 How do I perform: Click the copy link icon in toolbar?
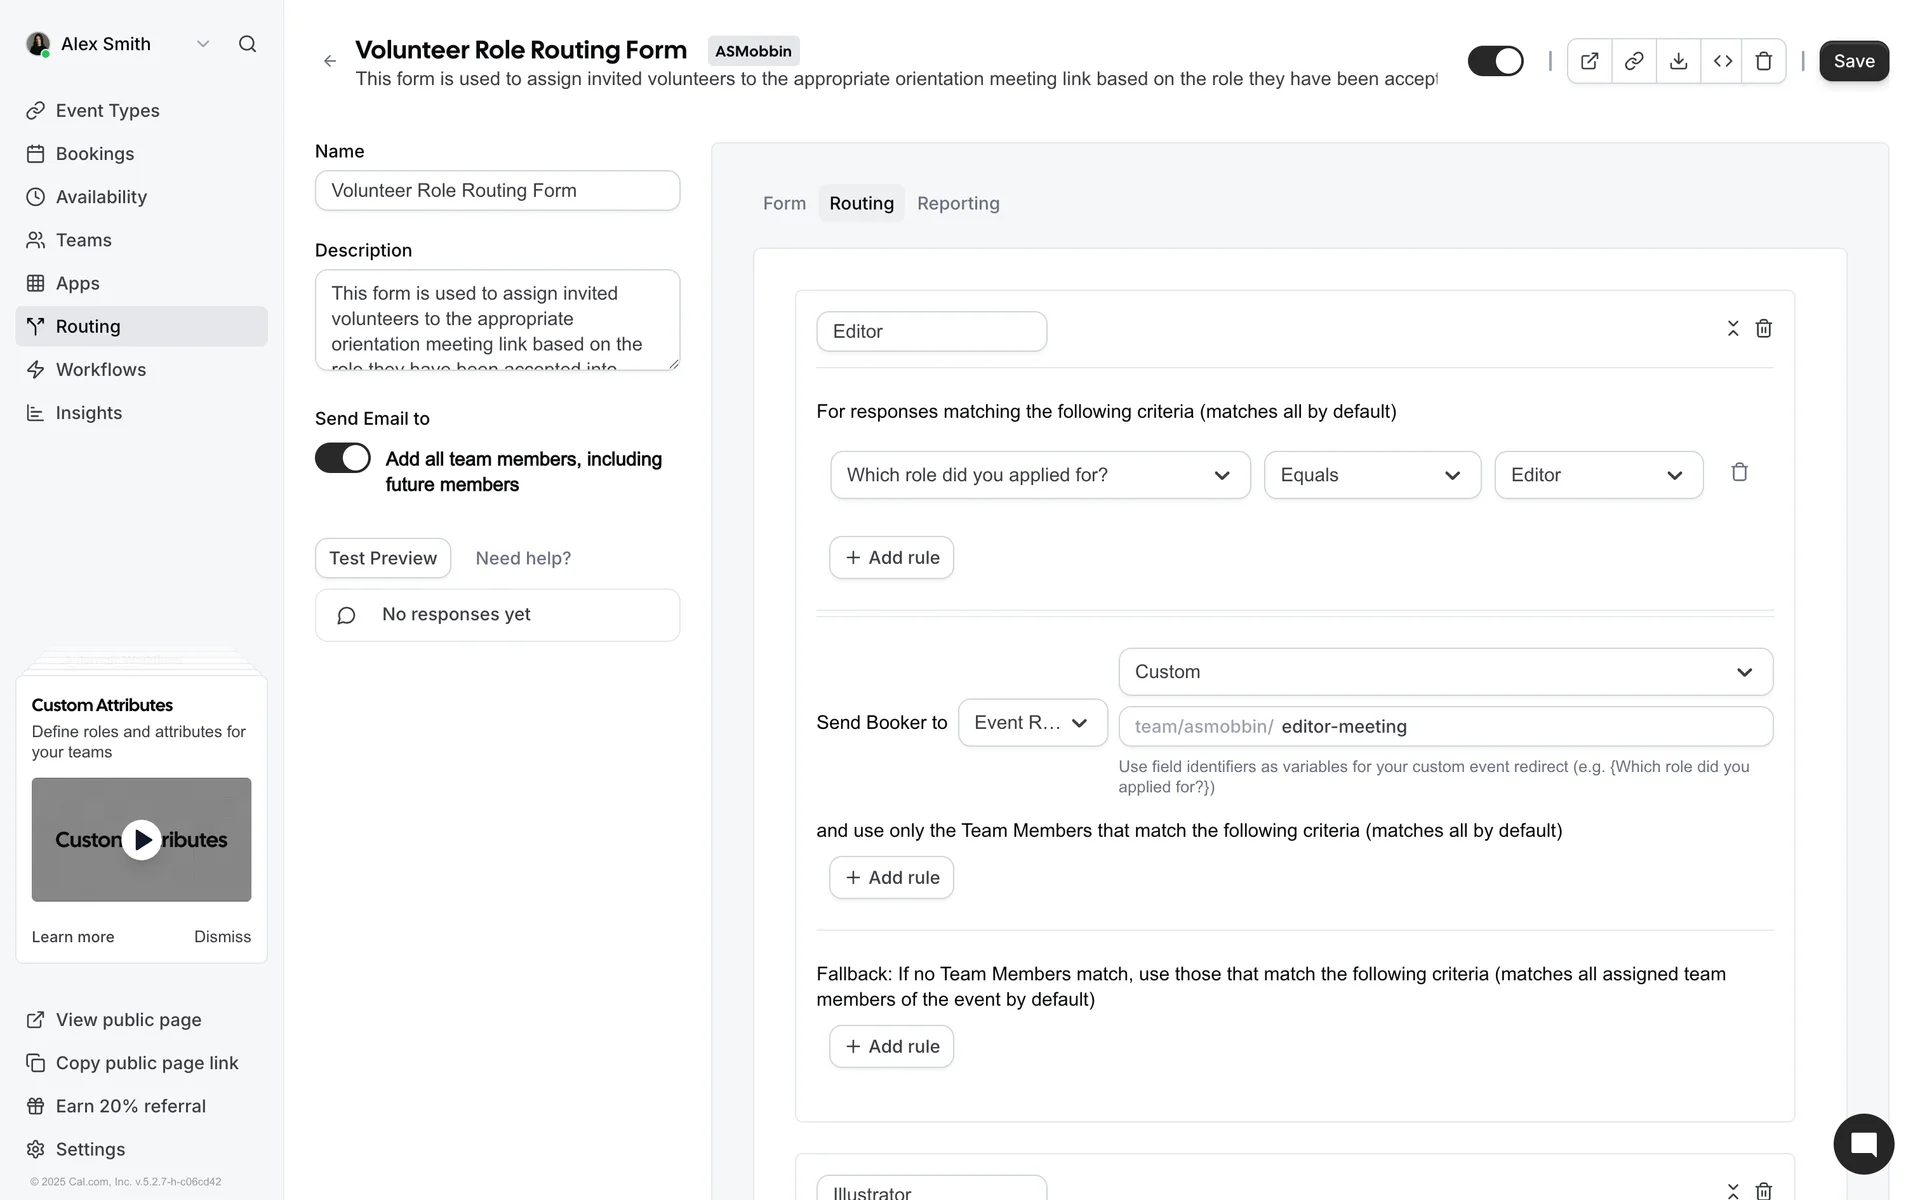pos(1634,61)
